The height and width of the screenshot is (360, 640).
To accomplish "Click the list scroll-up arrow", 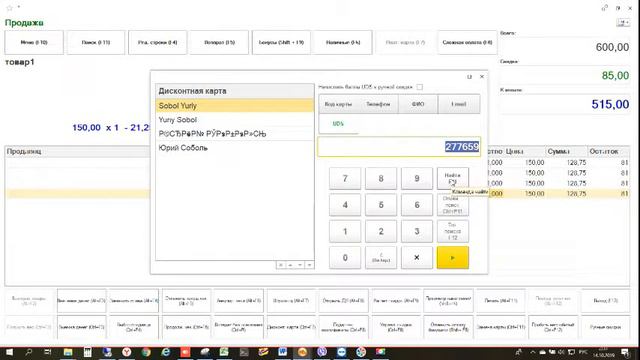I will point(290,265).
